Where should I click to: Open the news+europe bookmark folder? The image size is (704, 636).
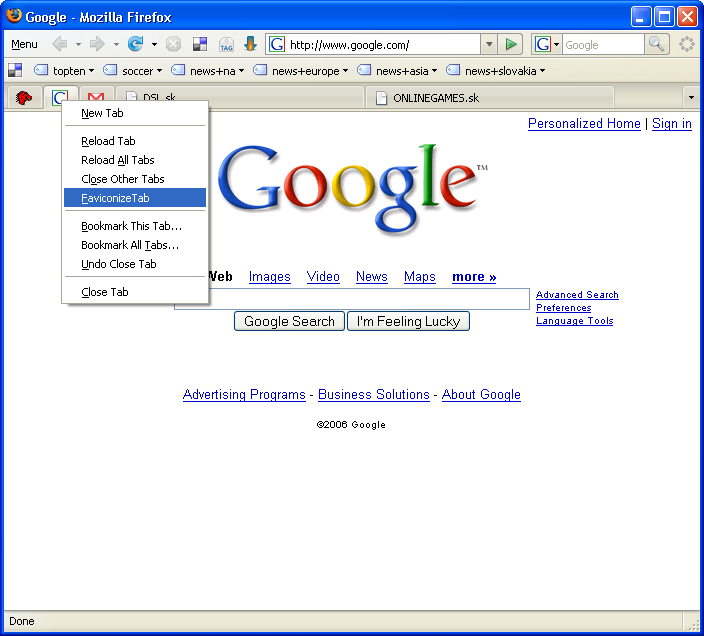(x=301, y=70)
